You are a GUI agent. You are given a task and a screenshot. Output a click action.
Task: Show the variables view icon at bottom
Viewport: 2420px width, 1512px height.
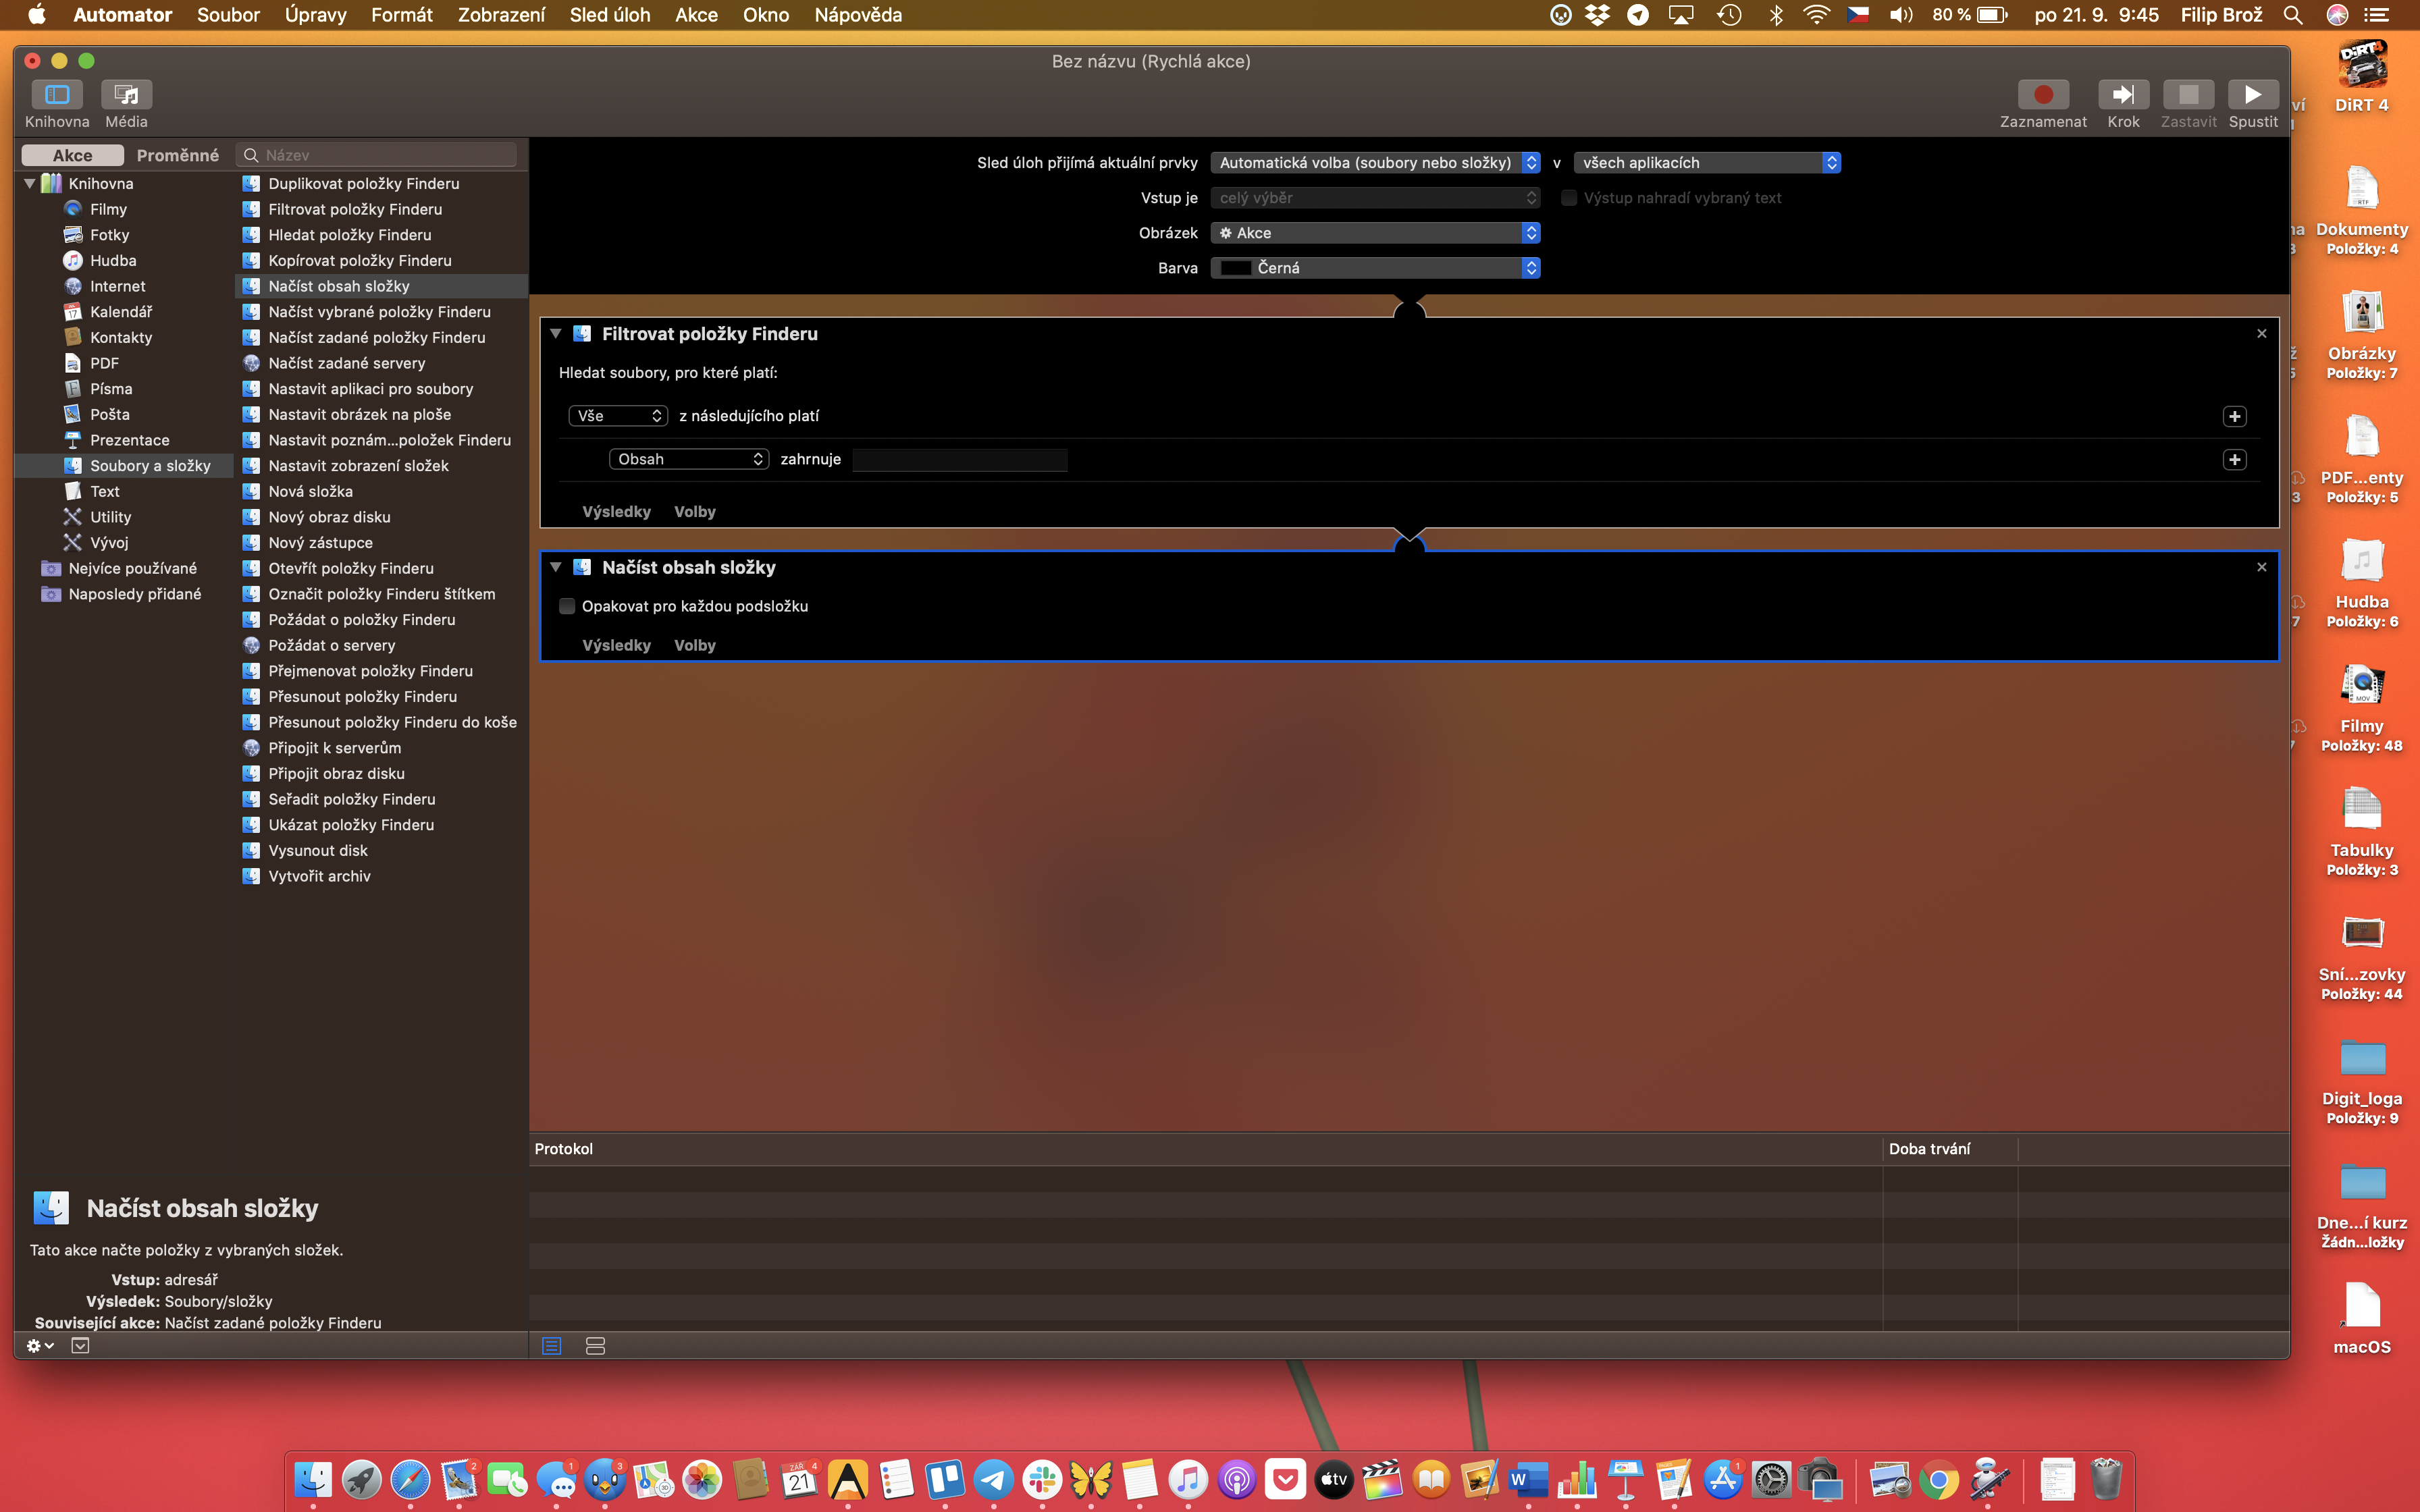point(595,1346)
